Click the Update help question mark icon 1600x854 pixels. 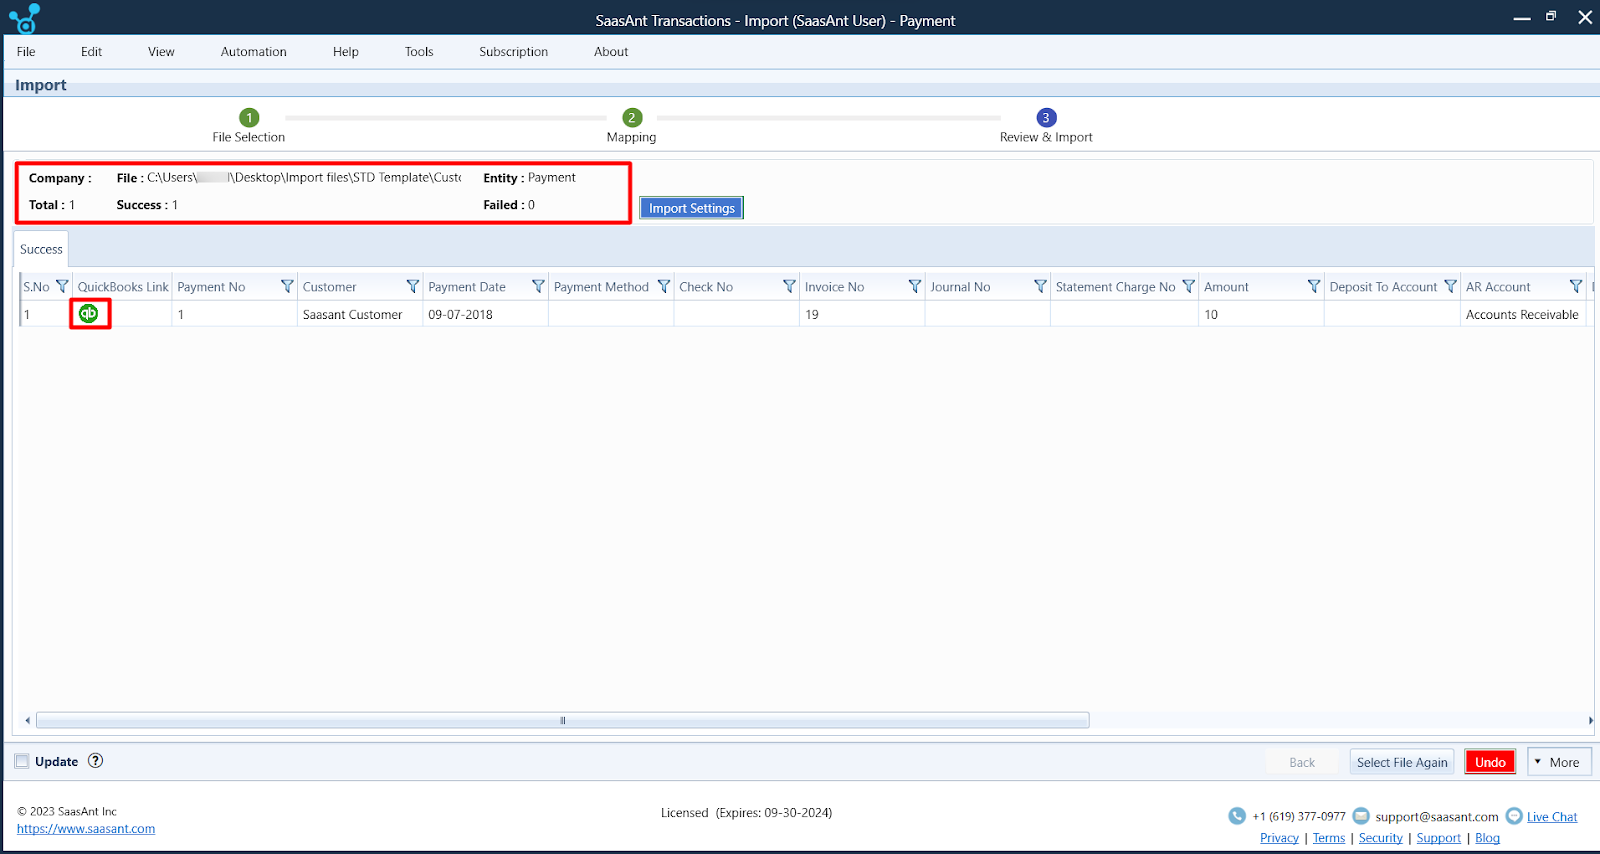pos(95,760)
